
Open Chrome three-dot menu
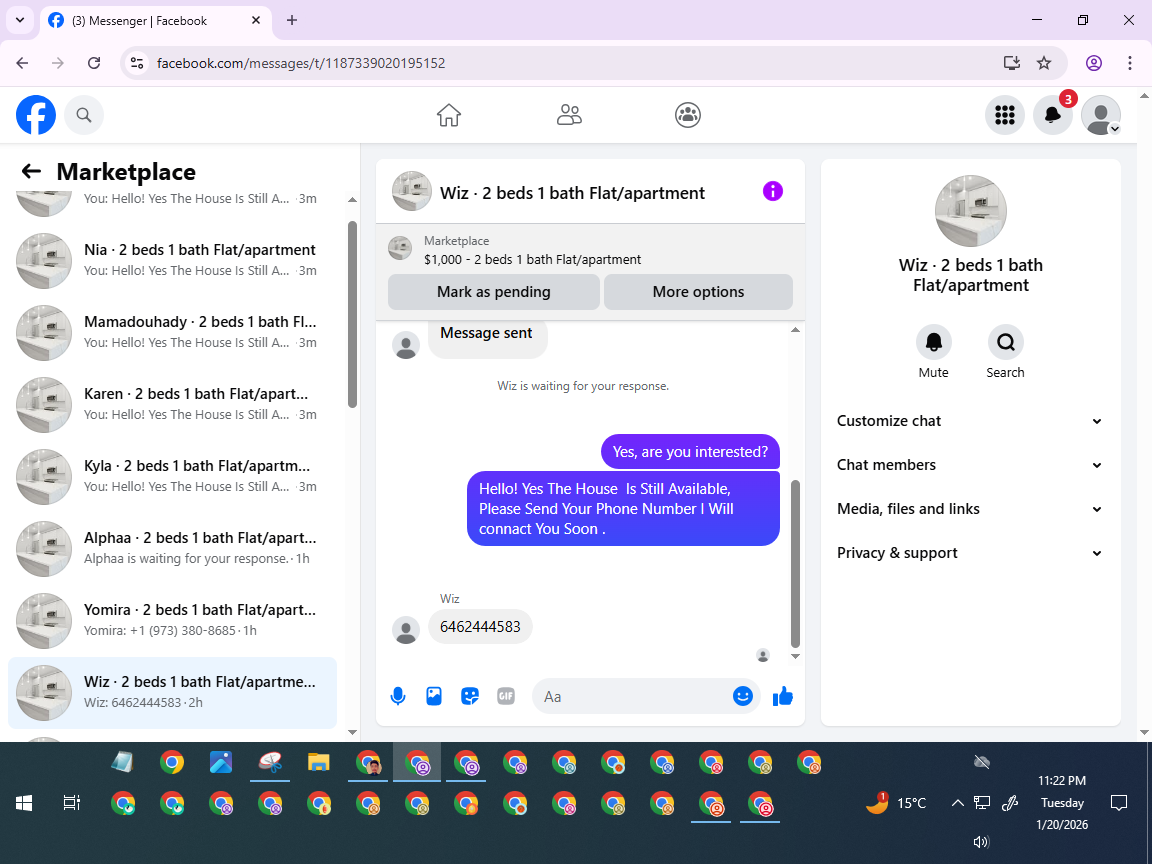pos(1130,63)
